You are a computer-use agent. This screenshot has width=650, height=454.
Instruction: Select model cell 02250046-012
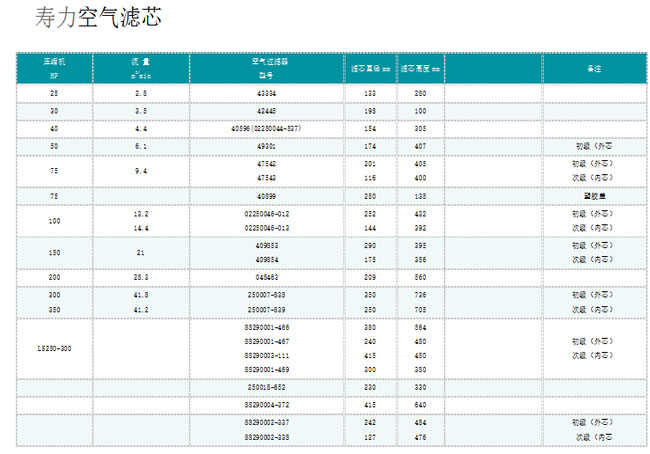pyautogui.click(x=267, y=214)
